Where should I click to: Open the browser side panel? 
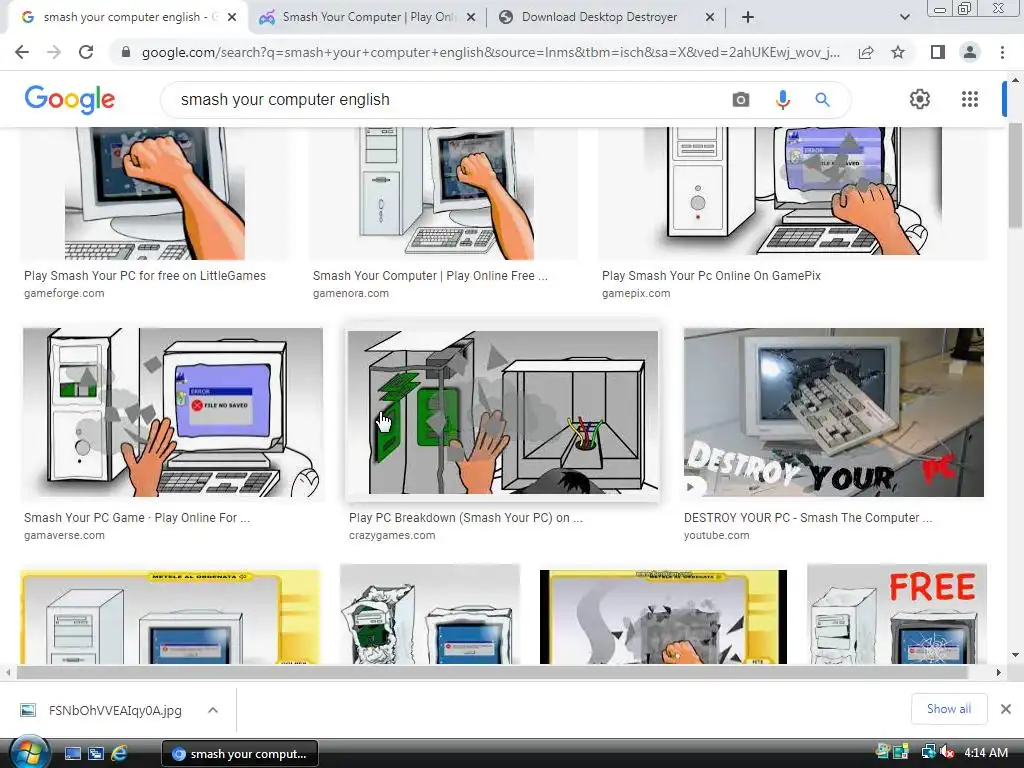tap(938, 52)
